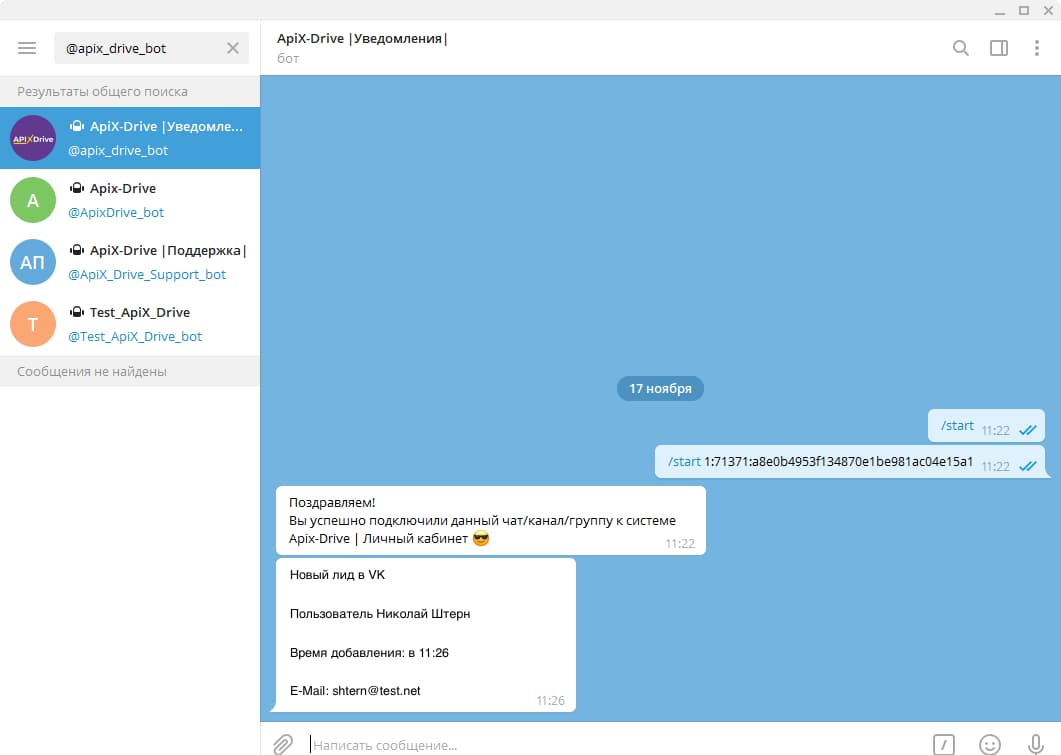Open the hamburger main menu
1061x755 pixels.
click(x=27, y=48)
